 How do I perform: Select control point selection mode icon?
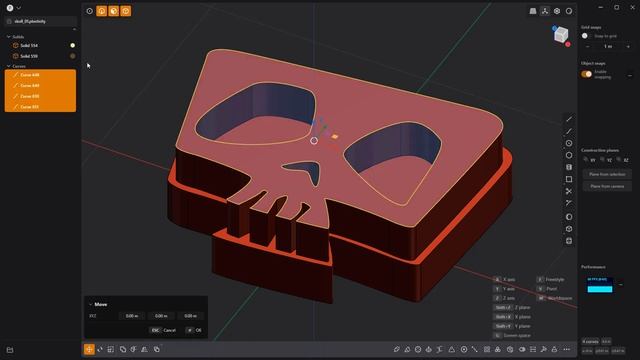[89, 11]
